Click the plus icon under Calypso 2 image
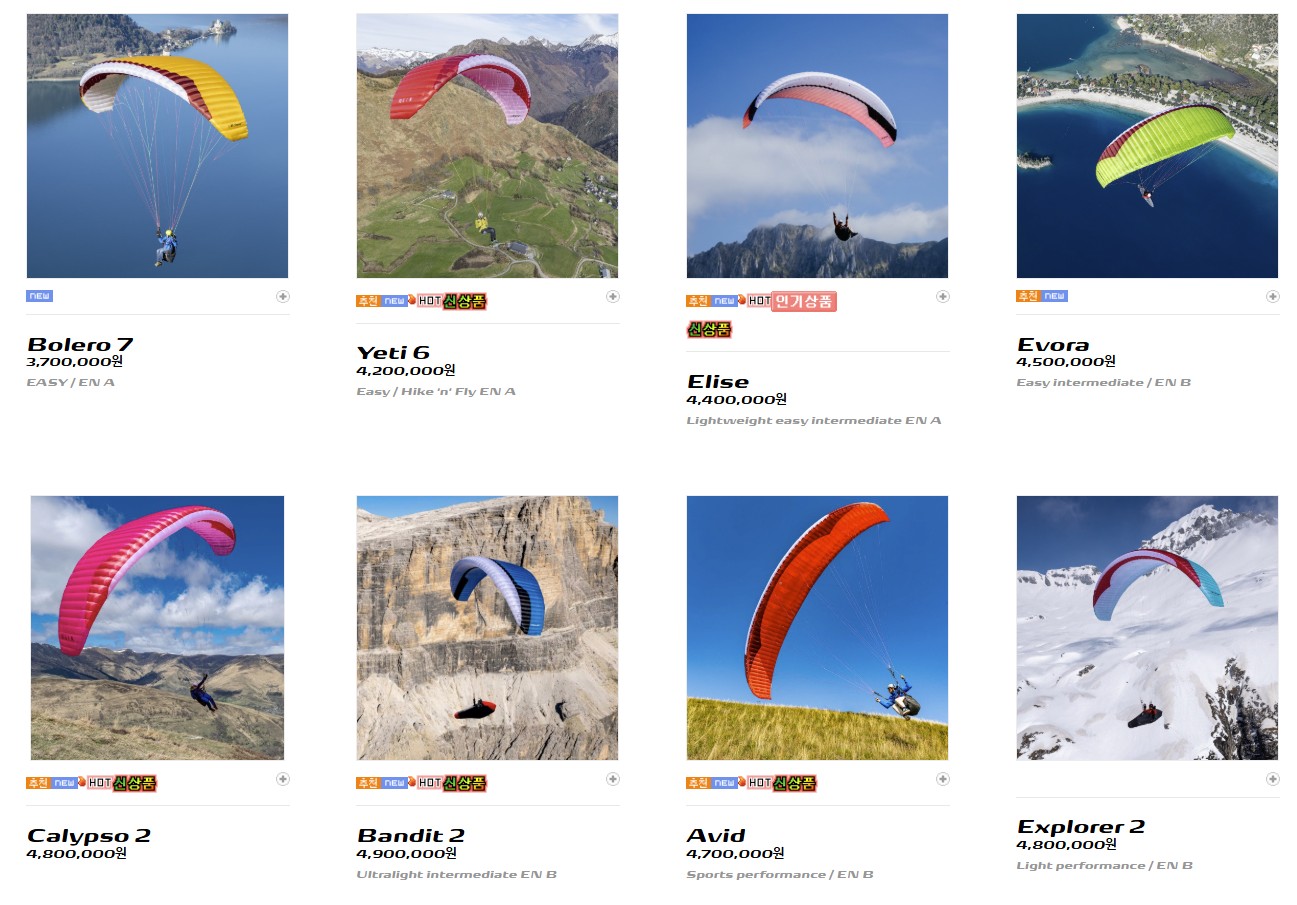Viewport: 1297px width, 905px height. pos(283,779)
